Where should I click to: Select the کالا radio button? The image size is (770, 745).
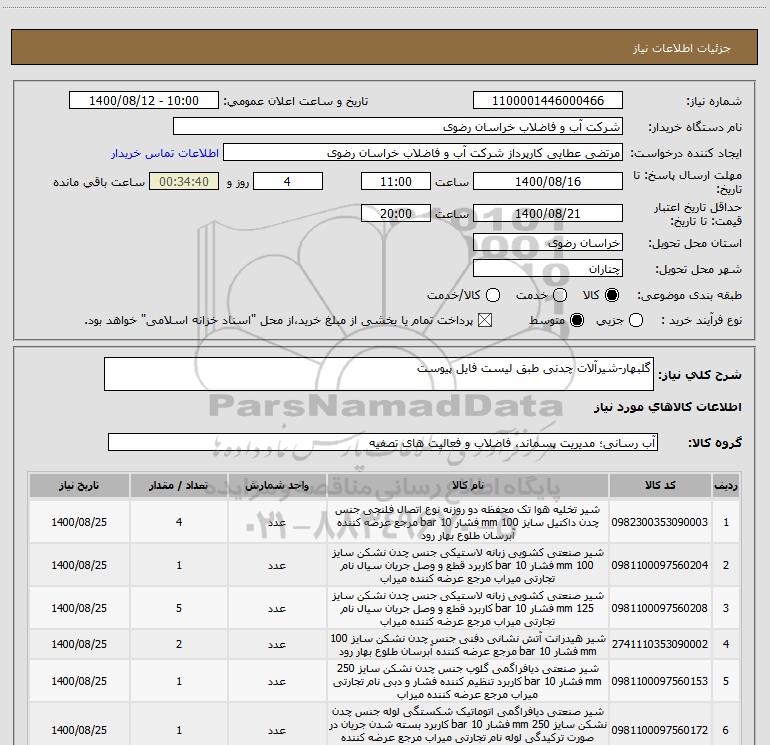[x=612, y=295]
